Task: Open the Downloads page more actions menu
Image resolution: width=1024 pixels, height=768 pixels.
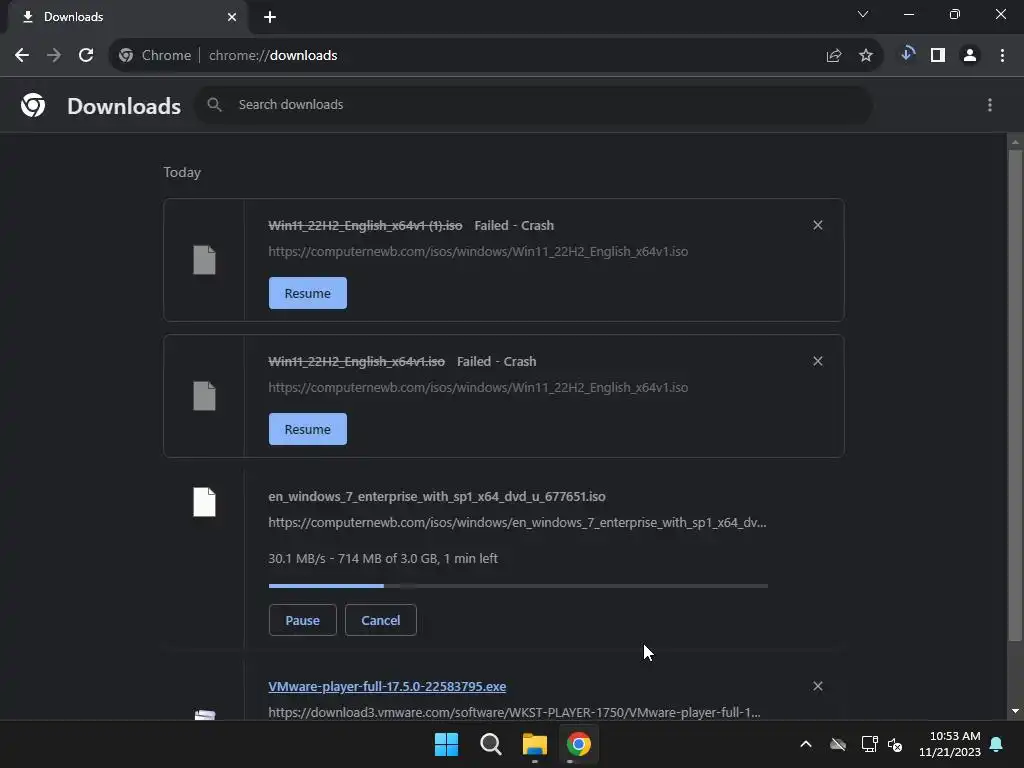Action: pyautogui.click(x=990, y=105)
